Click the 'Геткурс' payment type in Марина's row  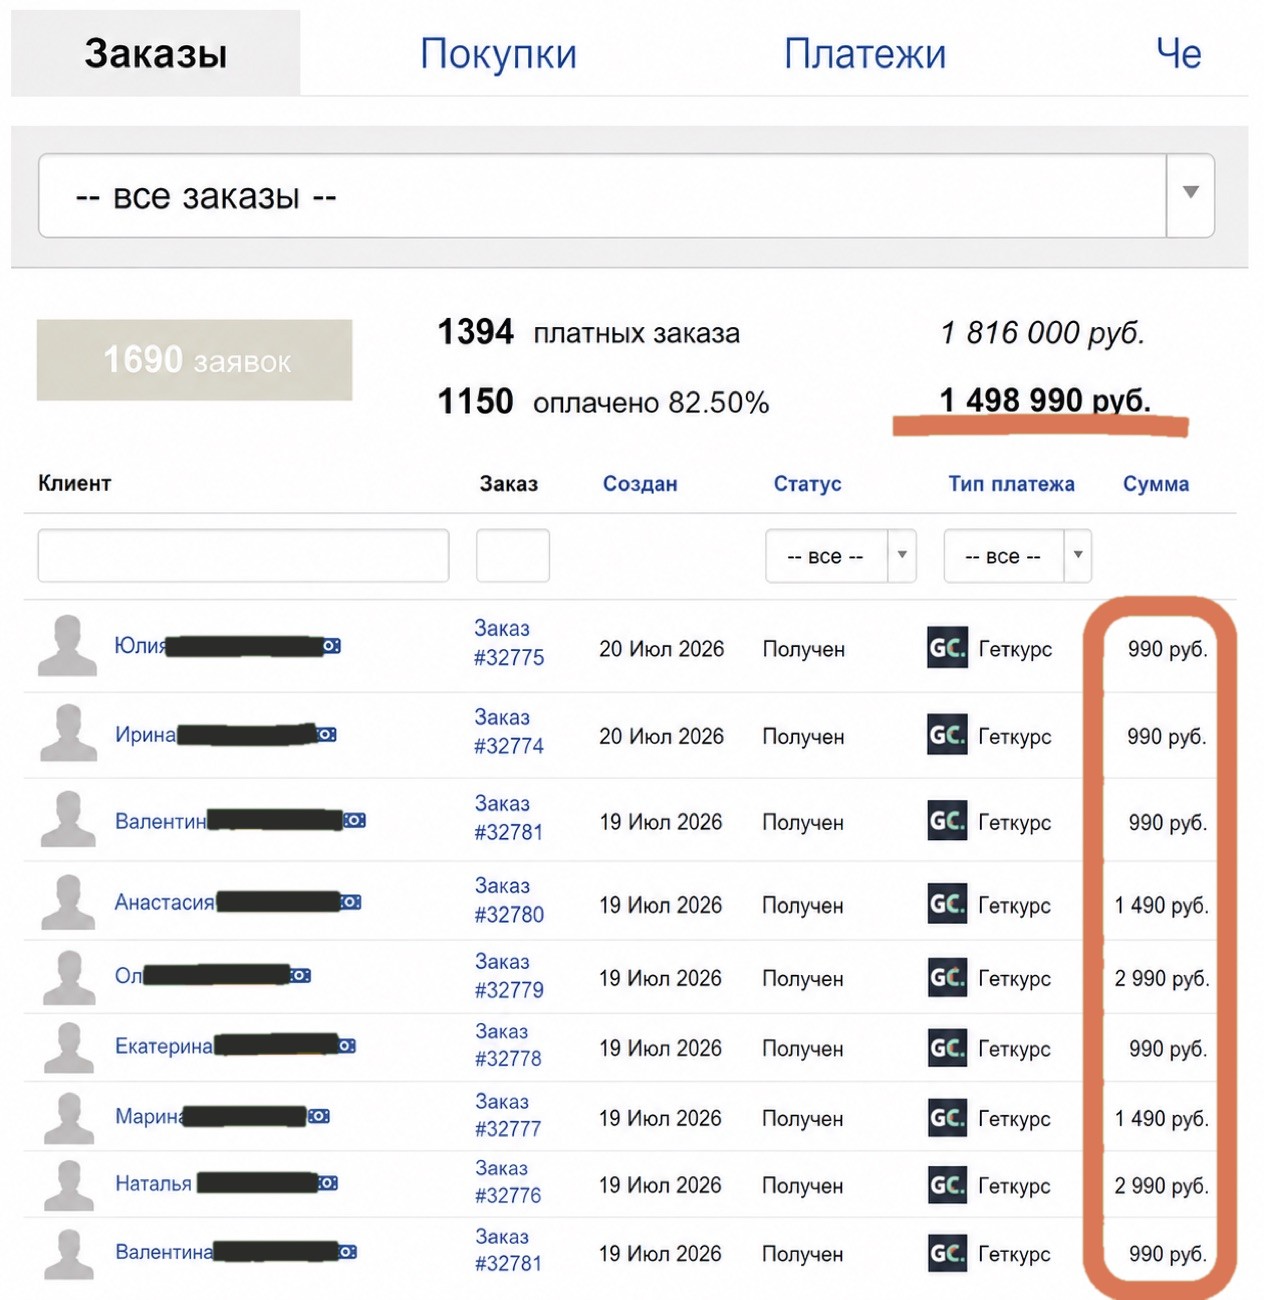pyautogui.click(x=1014, y=1119)
